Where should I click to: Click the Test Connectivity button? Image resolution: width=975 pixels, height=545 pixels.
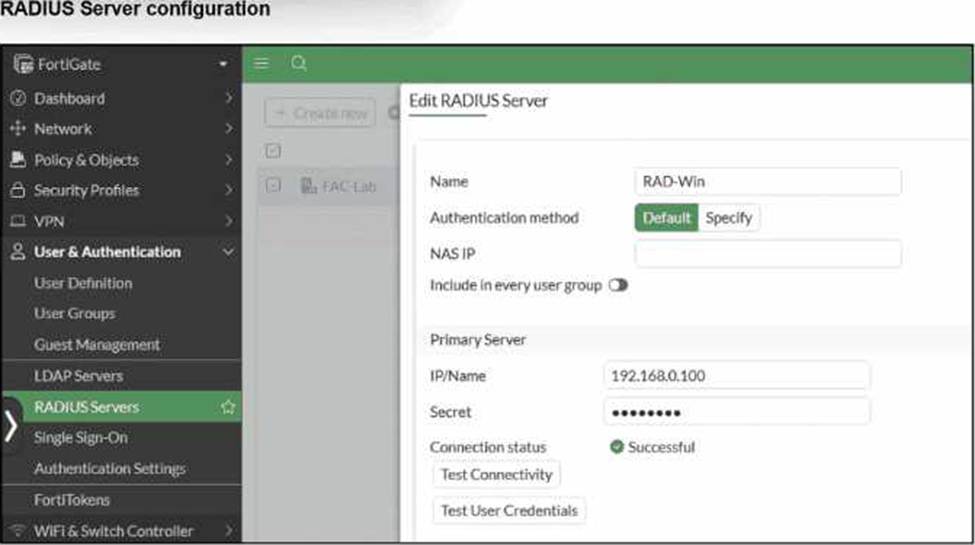click(x=496, y=474)
